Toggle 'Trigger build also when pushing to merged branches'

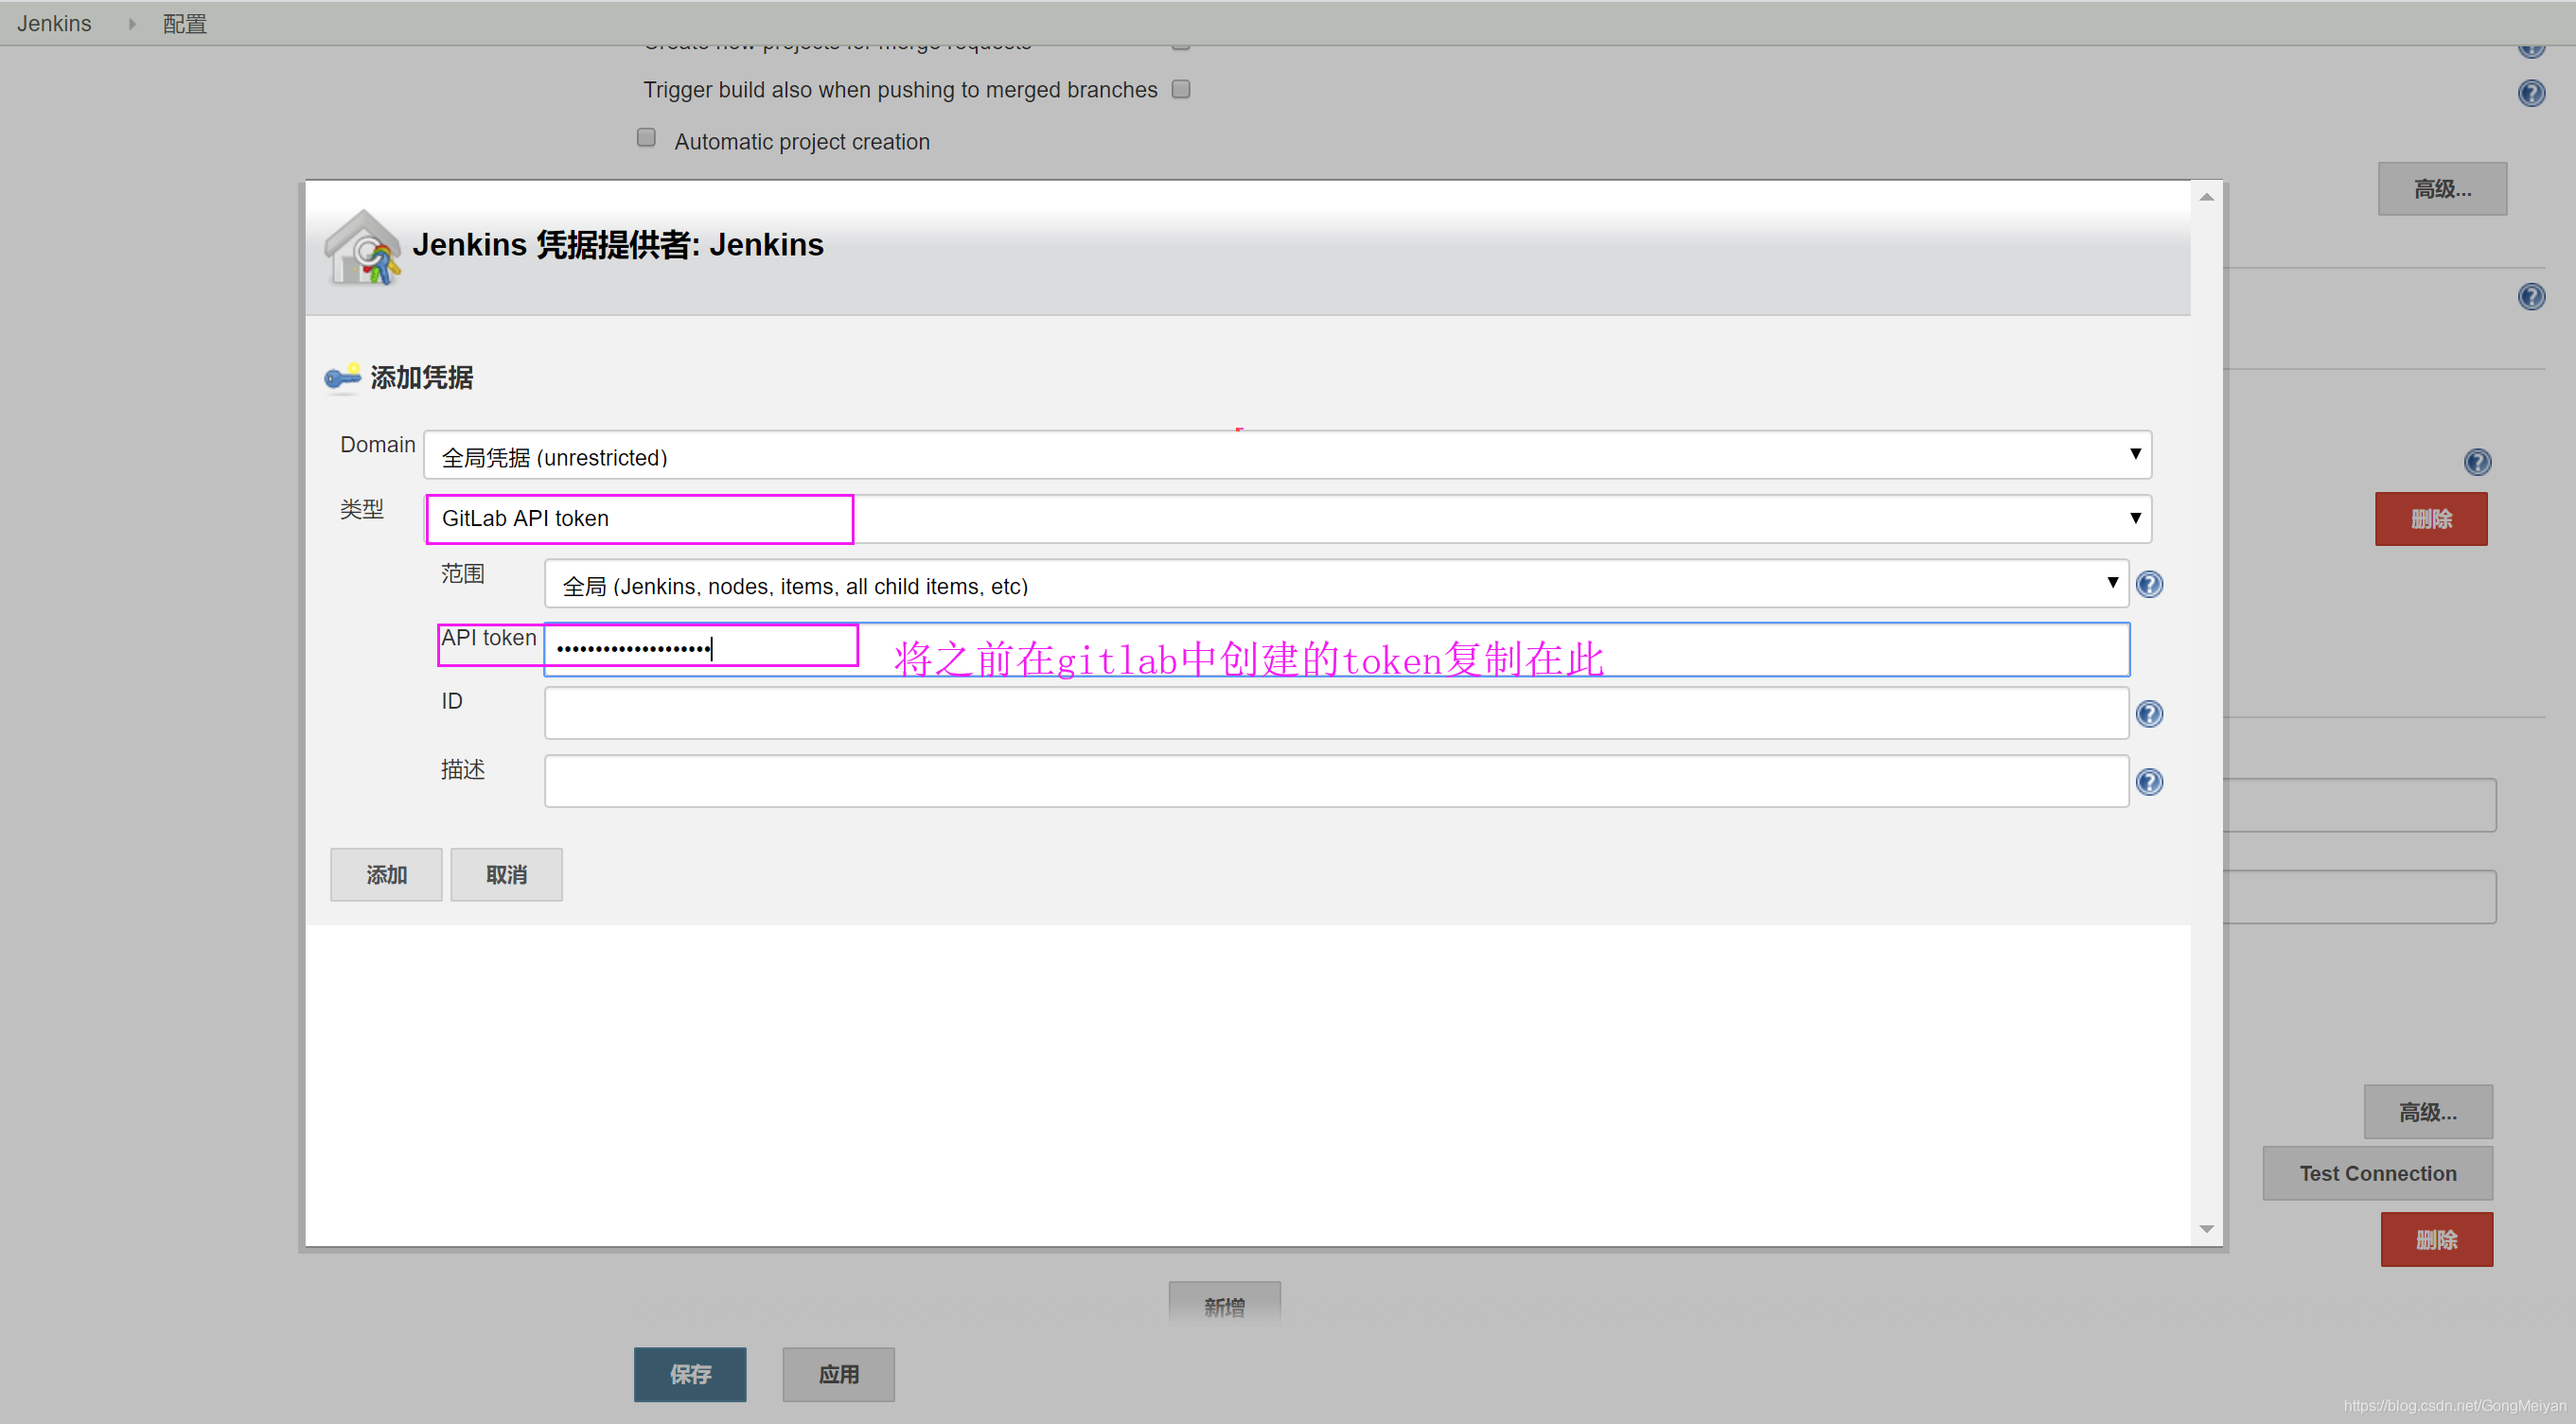[x=1180, y=89]
